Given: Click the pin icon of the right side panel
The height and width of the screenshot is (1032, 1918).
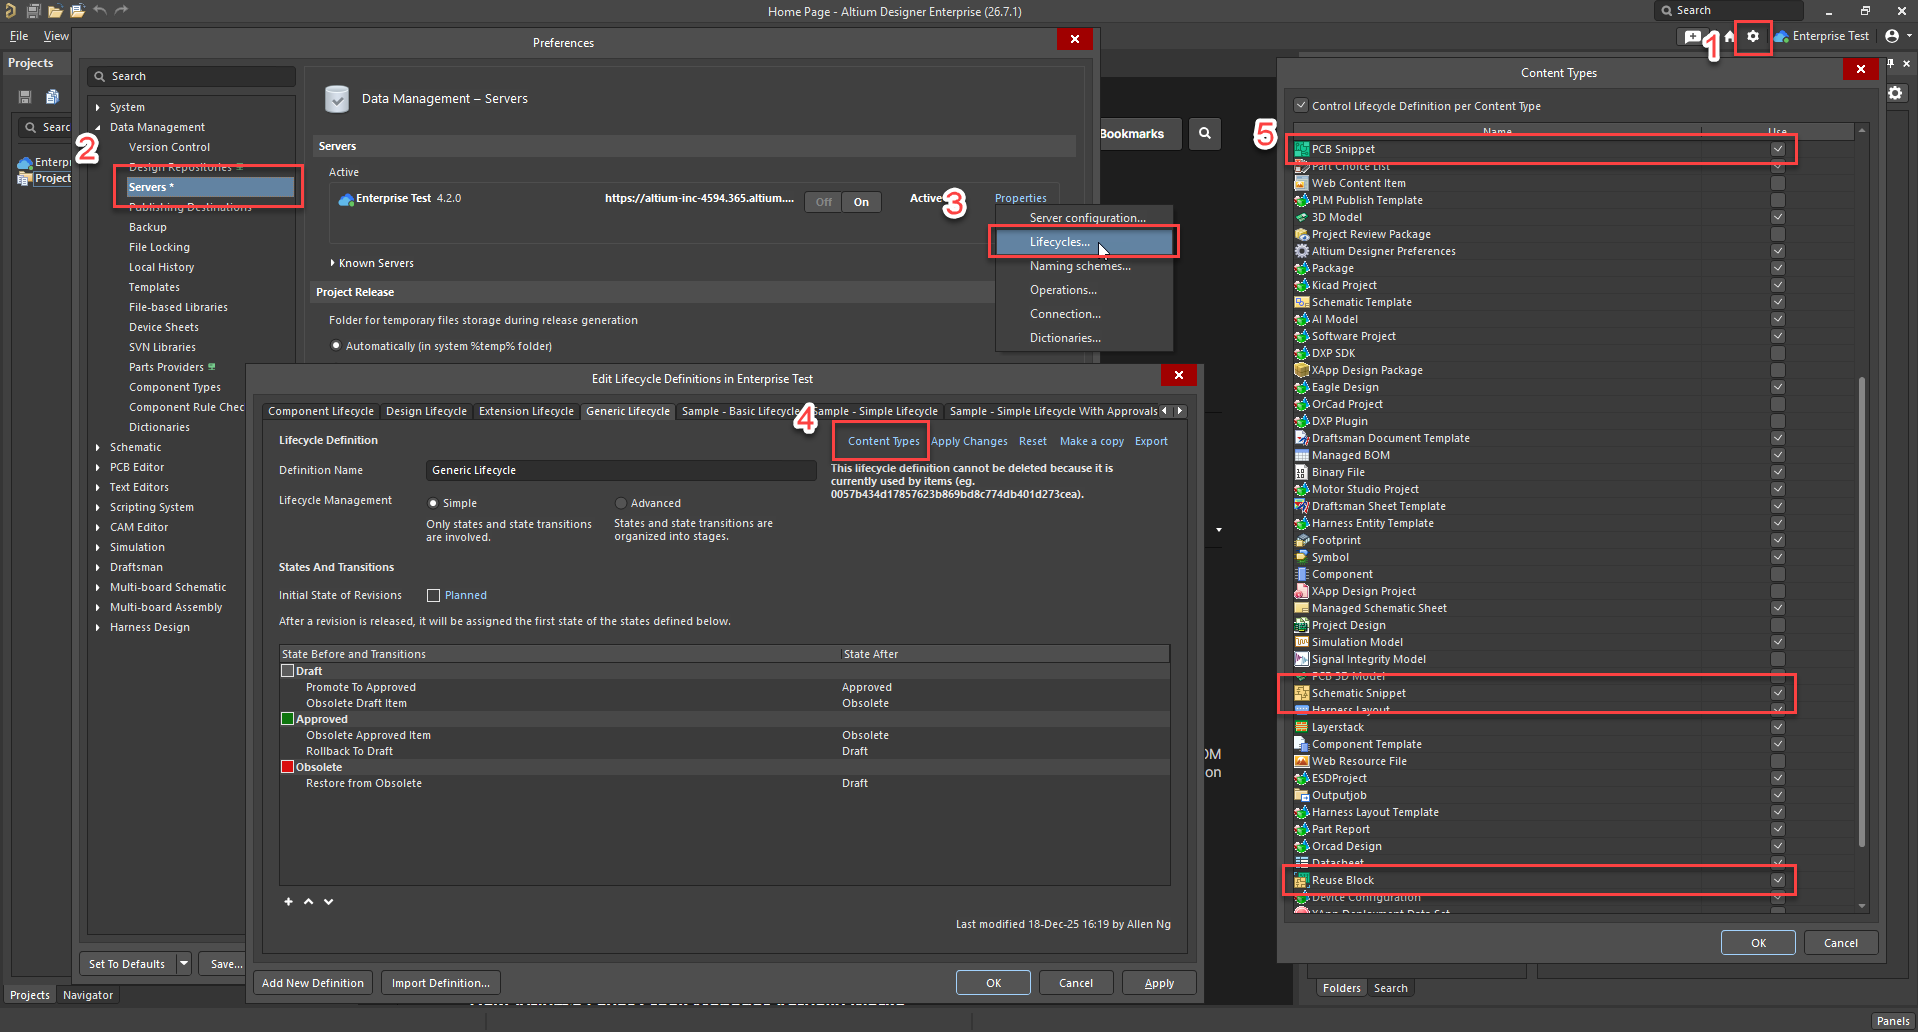Looking at the screenshot, I should [x=1891, y=64].
